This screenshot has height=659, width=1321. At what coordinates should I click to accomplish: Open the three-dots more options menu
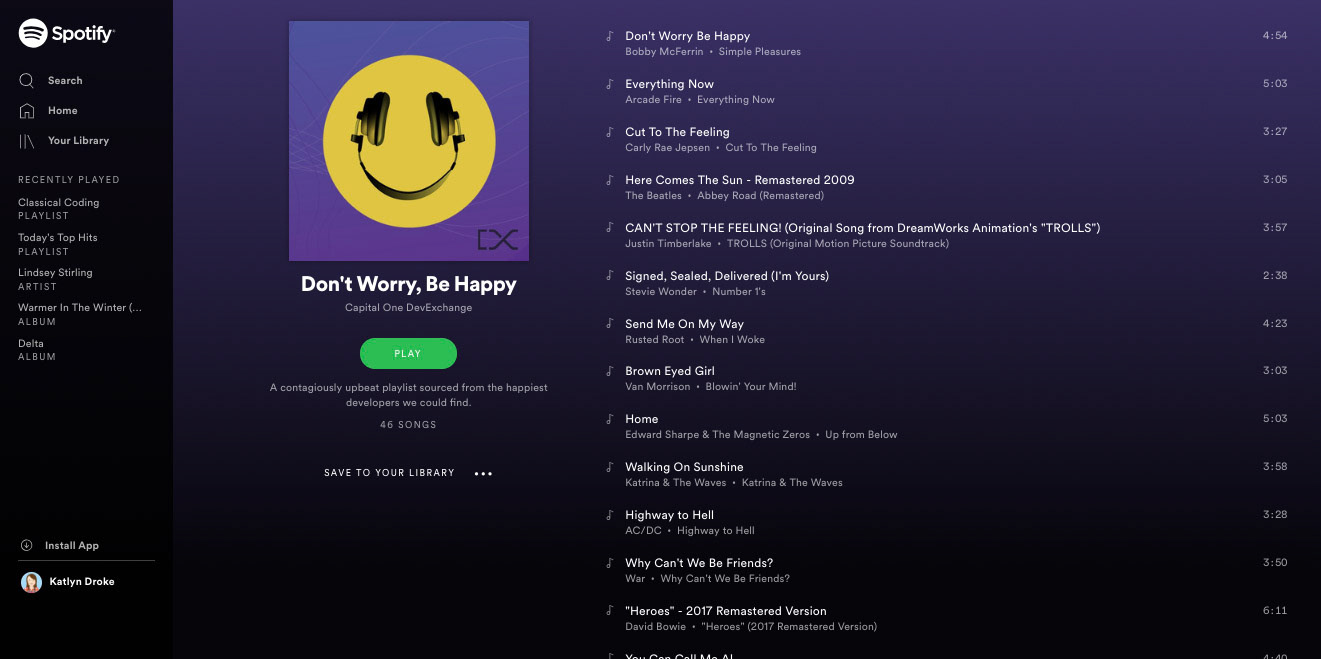point(483,474)
